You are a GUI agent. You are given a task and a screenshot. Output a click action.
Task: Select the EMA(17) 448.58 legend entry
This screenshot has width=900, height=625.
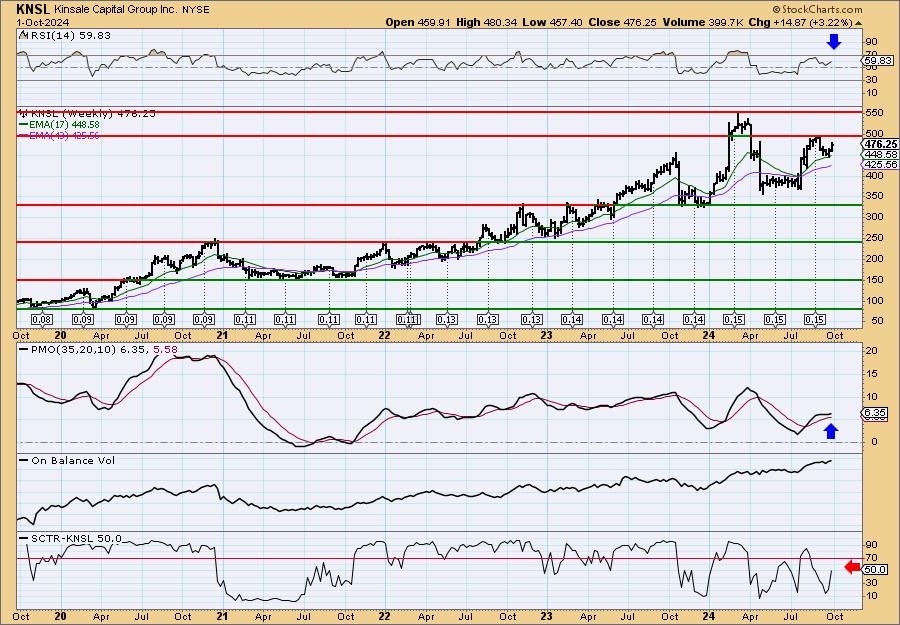(x=59, y=125)
